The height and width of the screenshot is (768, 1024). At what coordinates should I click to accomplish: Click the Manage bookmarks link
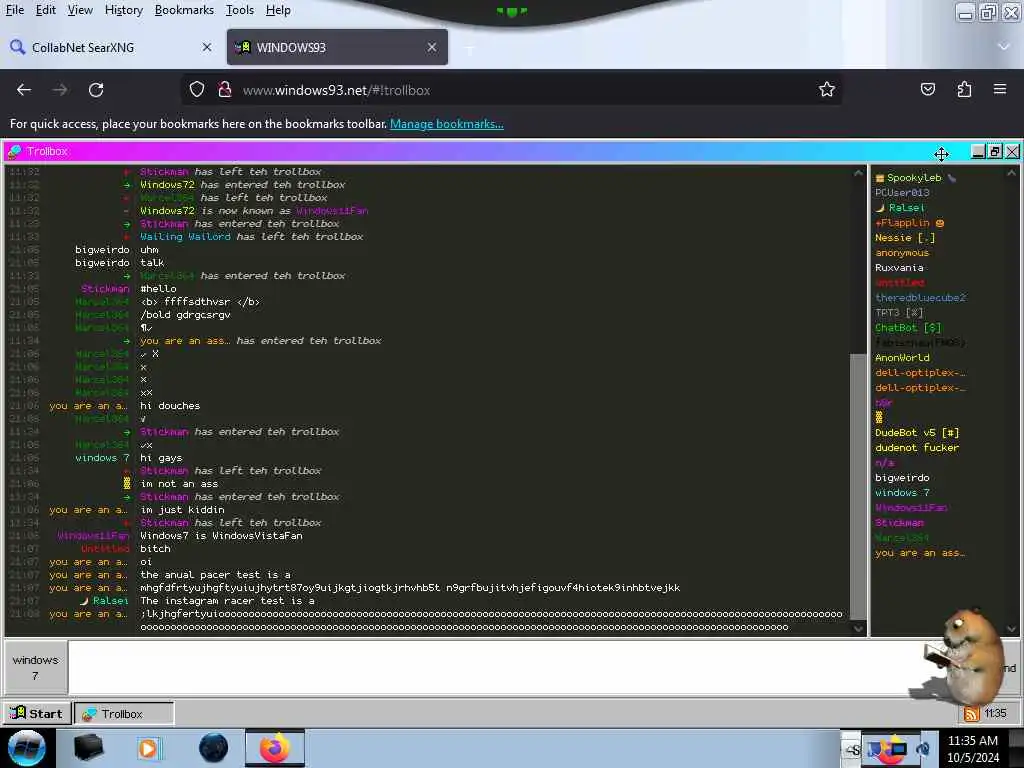(447, 123)
